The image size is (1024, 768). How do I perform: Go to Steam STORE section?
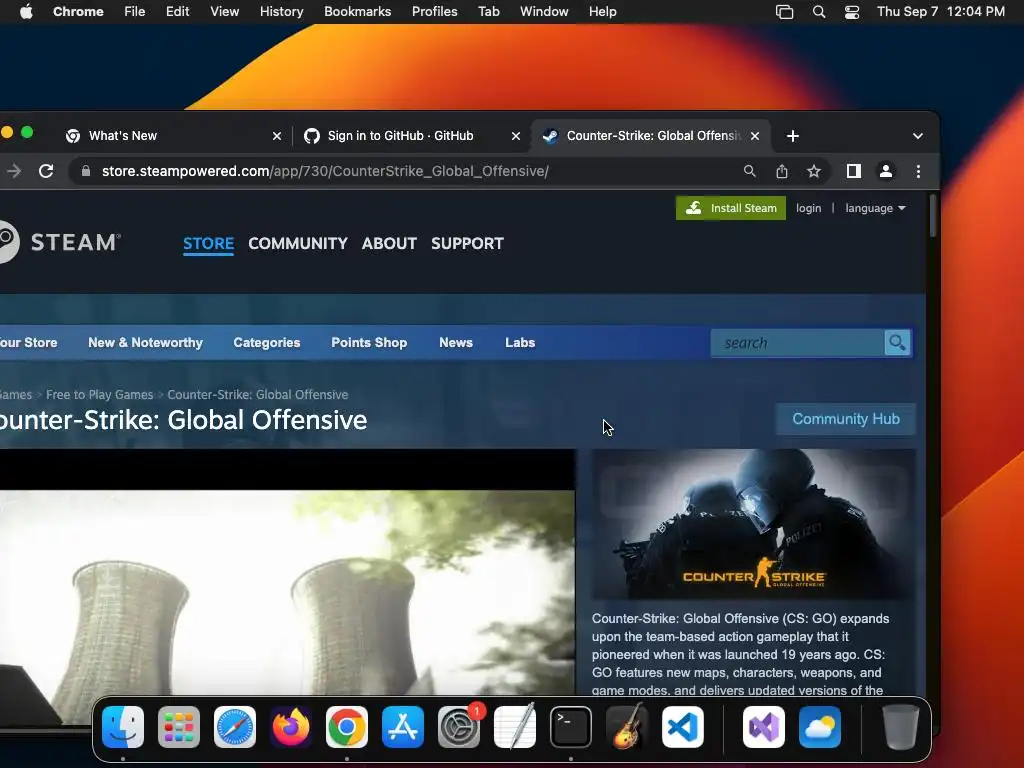[x=208, y=244]
